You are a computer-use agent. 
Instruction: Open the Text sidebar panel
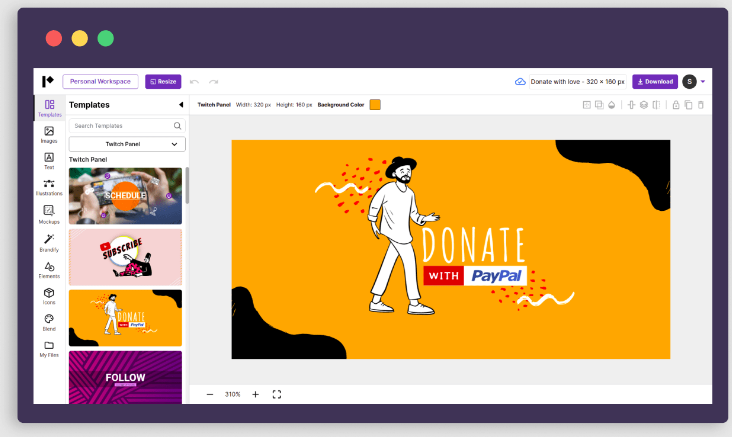[x=49, y=161]
